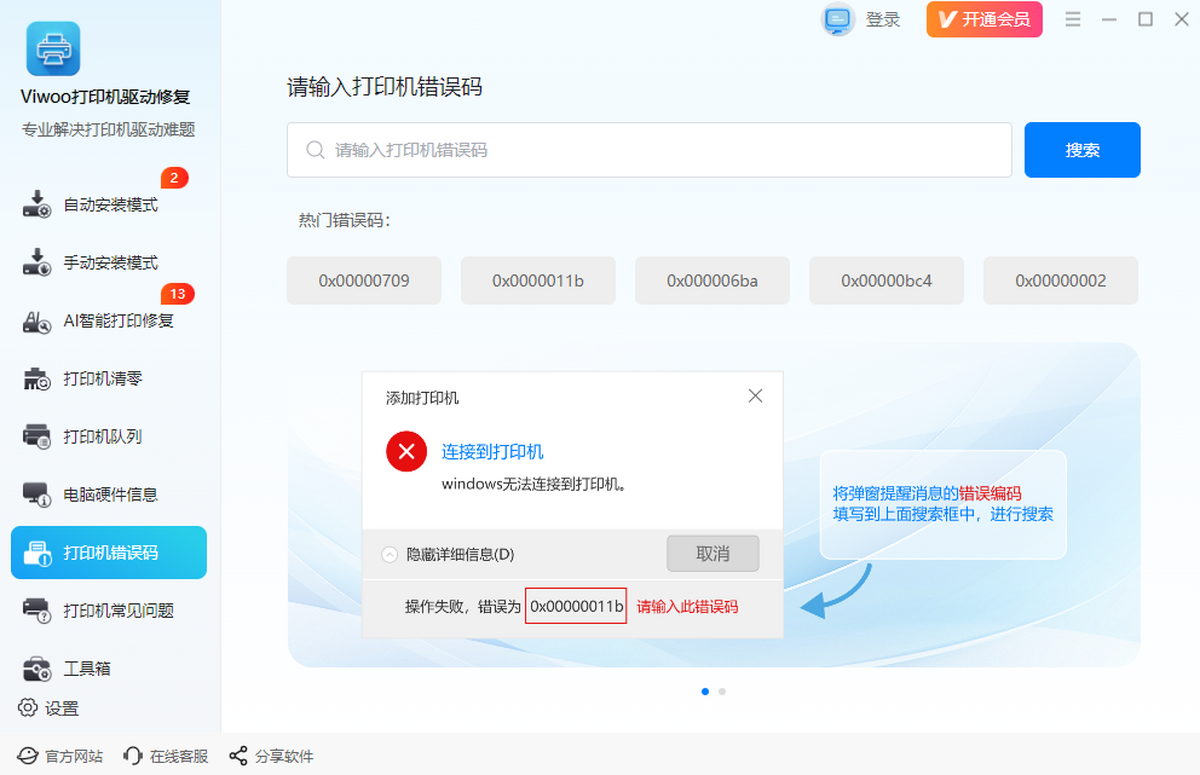Open 电脑硬件信息 in the sidebar

109,495
